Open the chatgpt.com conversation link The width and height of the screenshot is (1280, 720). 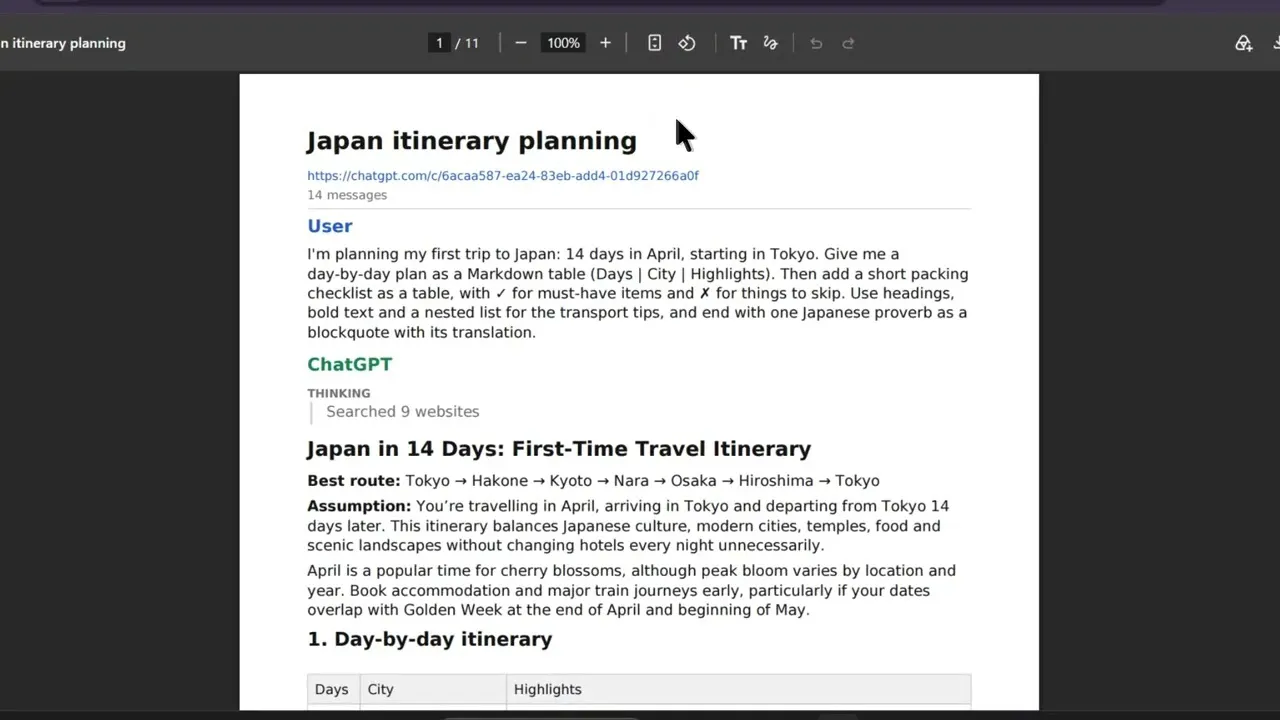[x=503, y=176]
